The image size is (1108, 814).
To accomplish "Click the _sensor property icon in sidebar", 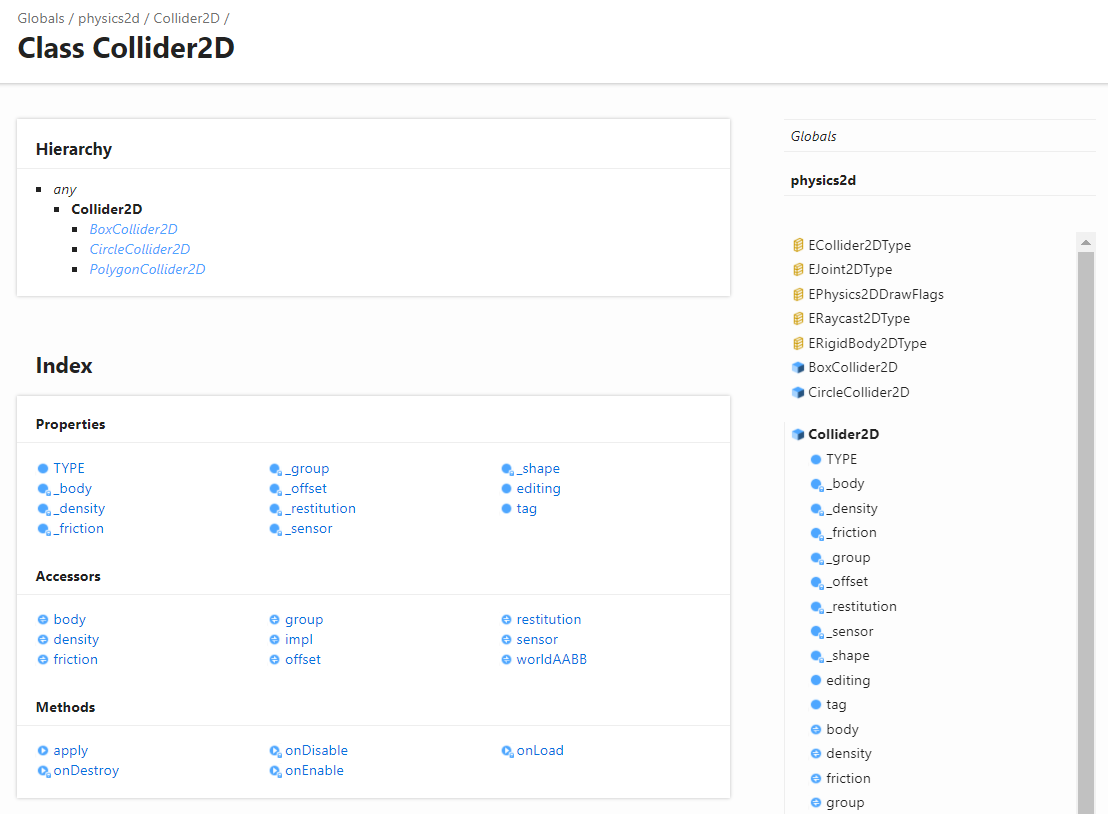I will tap(817, 632).
